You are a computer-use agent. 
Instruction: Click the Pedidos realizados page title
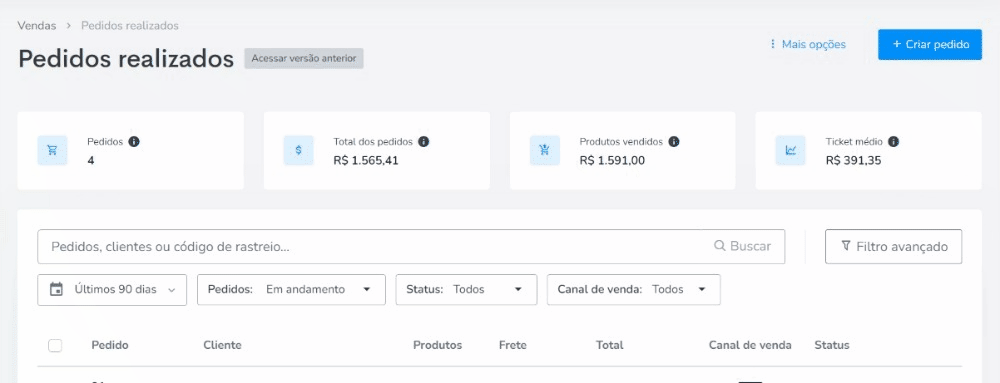[x=126, y=59]
